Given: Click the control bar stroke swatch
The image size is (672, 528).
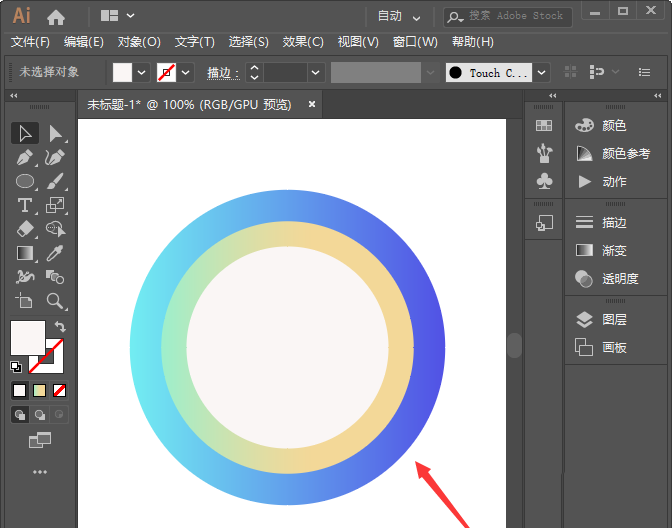Looking at the screenshot, I should click(166, 72).
